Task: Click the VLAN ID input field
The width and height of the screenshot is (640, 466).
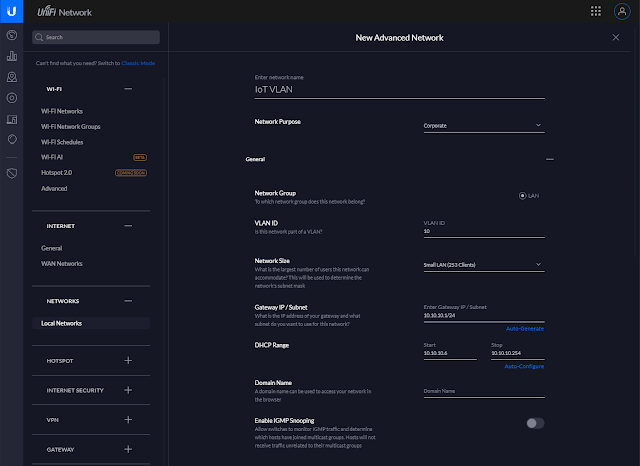Action: tap(484, 231)
